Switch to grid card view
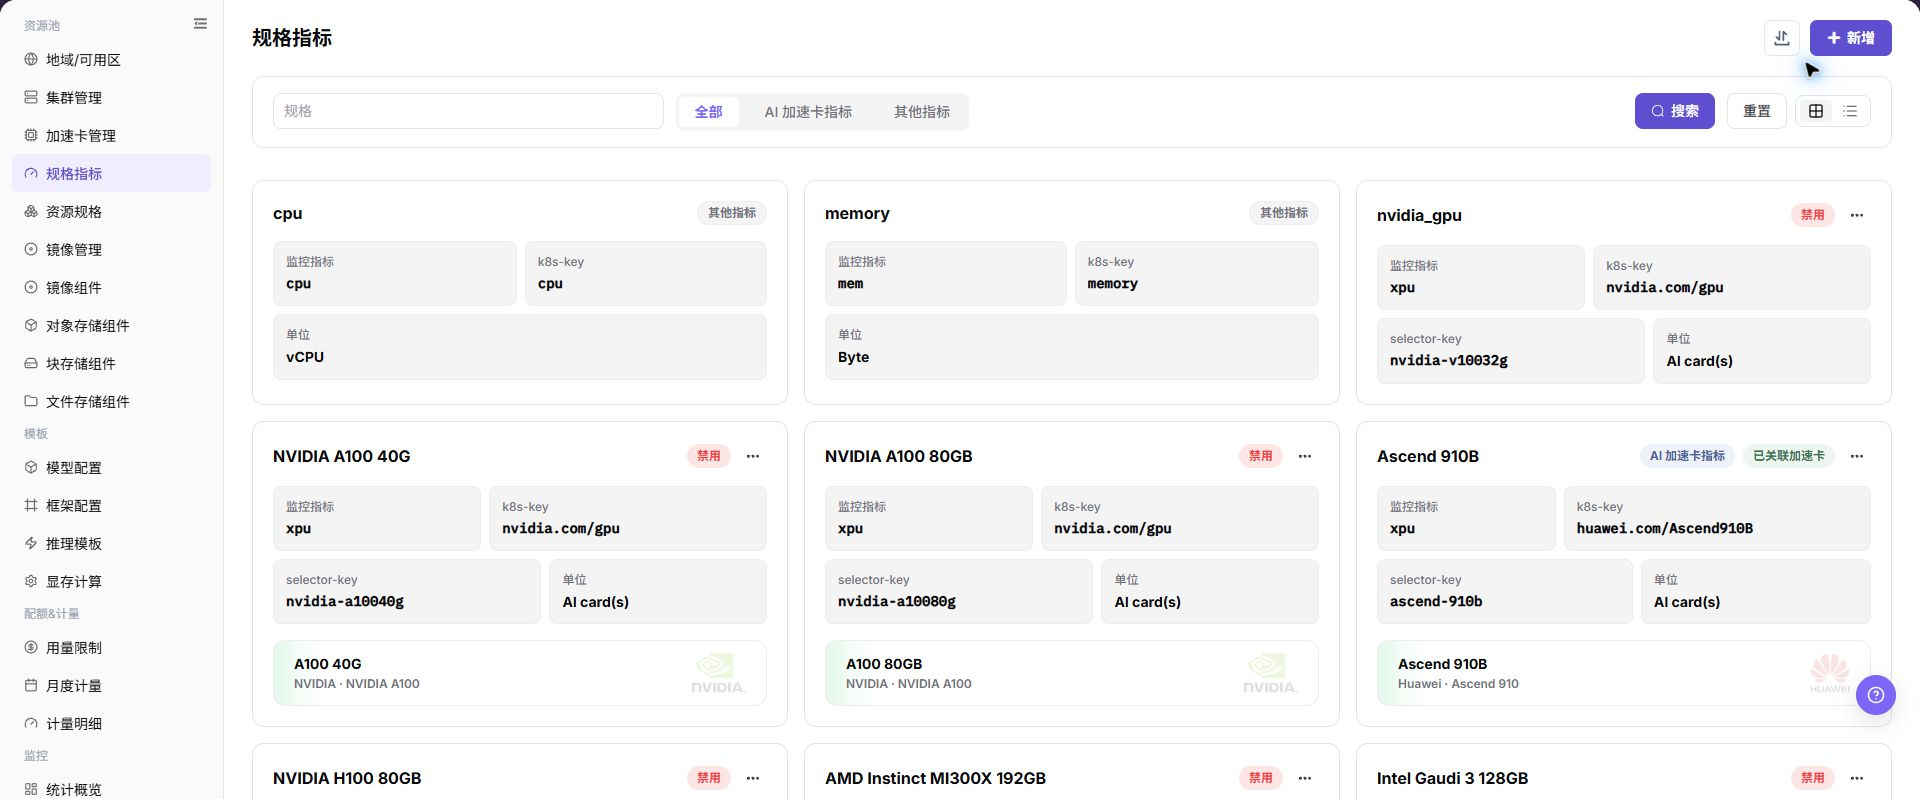Screen dimensions: 1920x799 [1816, 111]
